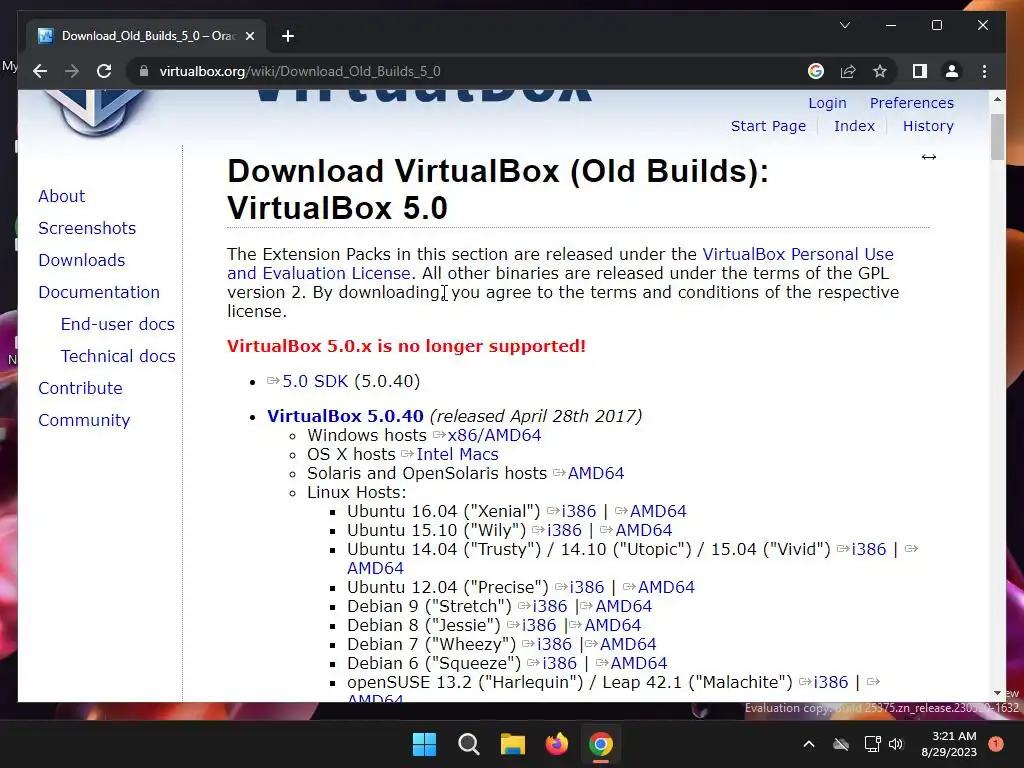Click the share page icon

click(x=848, y=71)
